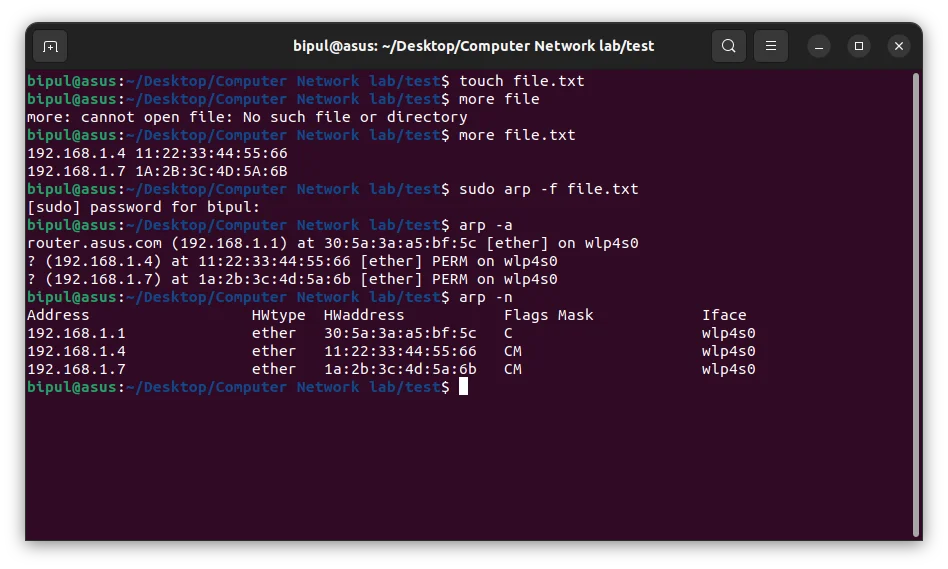The height and width of the screenshot is (569, 948).
Task: Click the 'more: cannot open file' error line
Action: pos(247,117)
